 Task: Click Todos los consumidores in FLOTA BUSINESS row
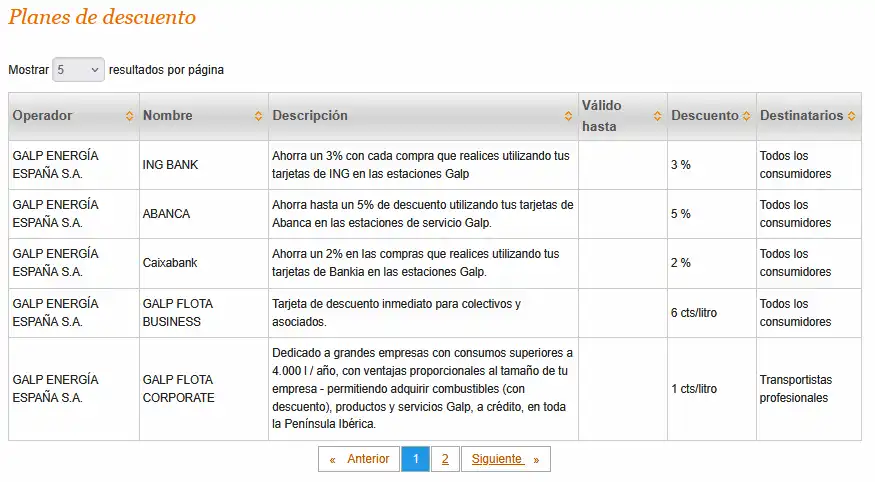coord(795,313)
